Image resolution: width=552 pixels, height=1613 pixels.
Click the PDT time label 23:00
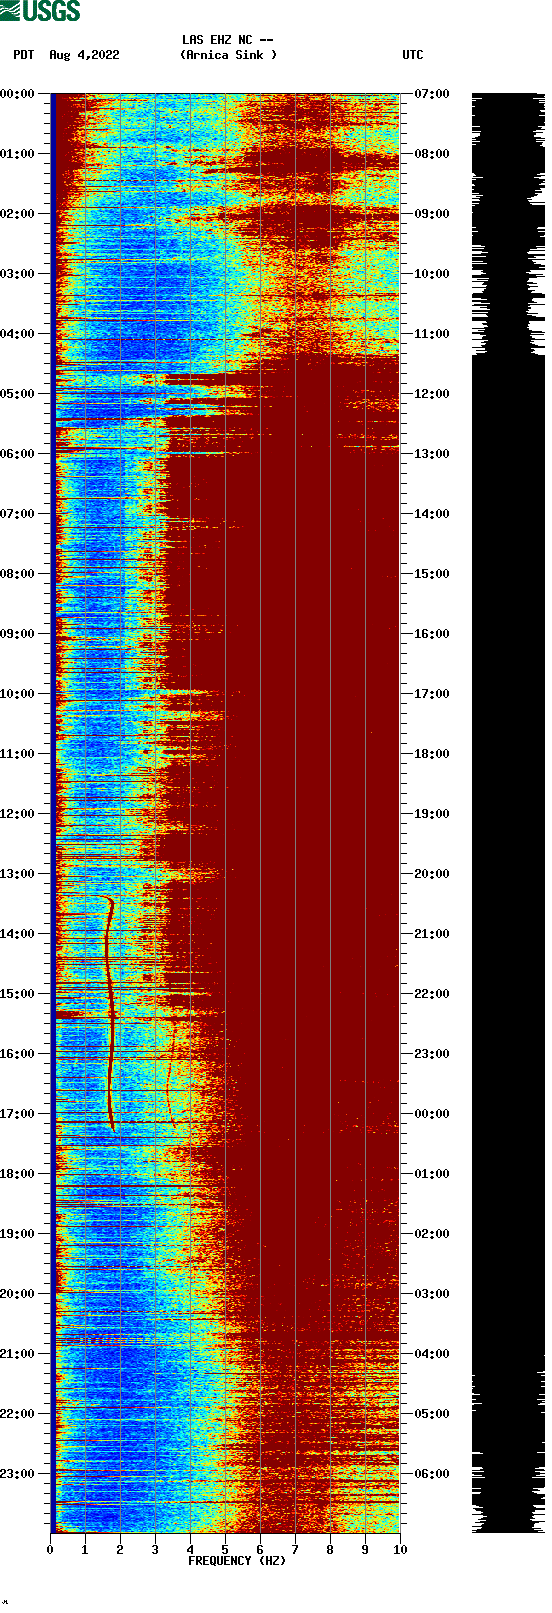point(17,1473)
